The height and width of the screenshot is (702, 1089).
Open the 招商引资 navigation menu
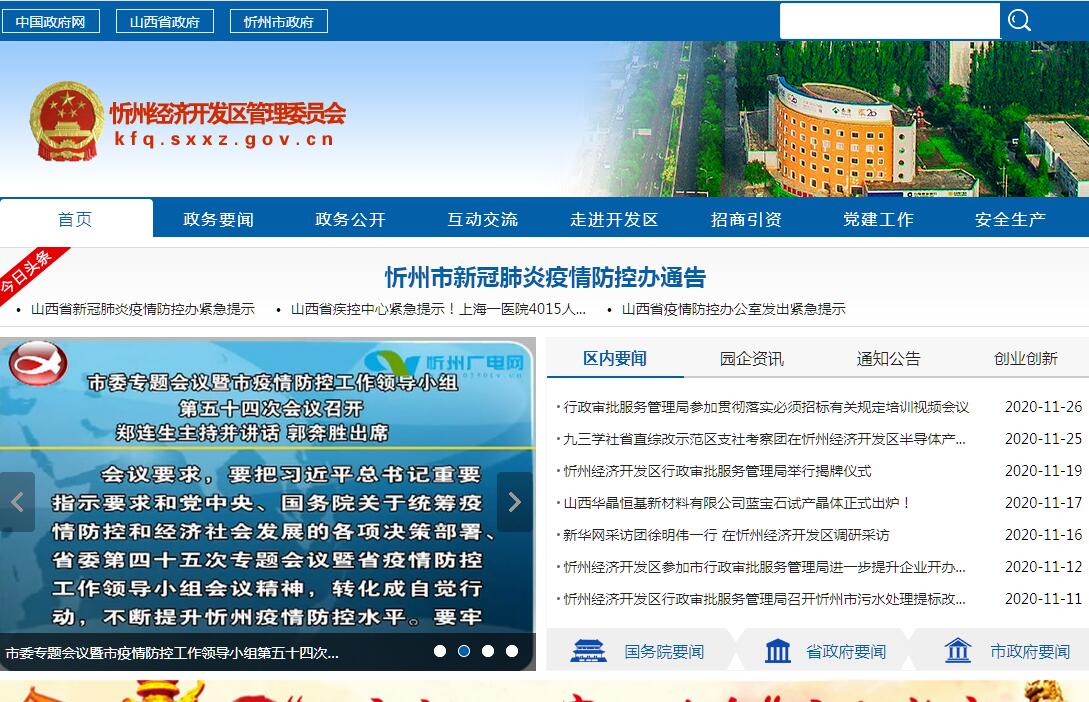(x=746, y=219)
